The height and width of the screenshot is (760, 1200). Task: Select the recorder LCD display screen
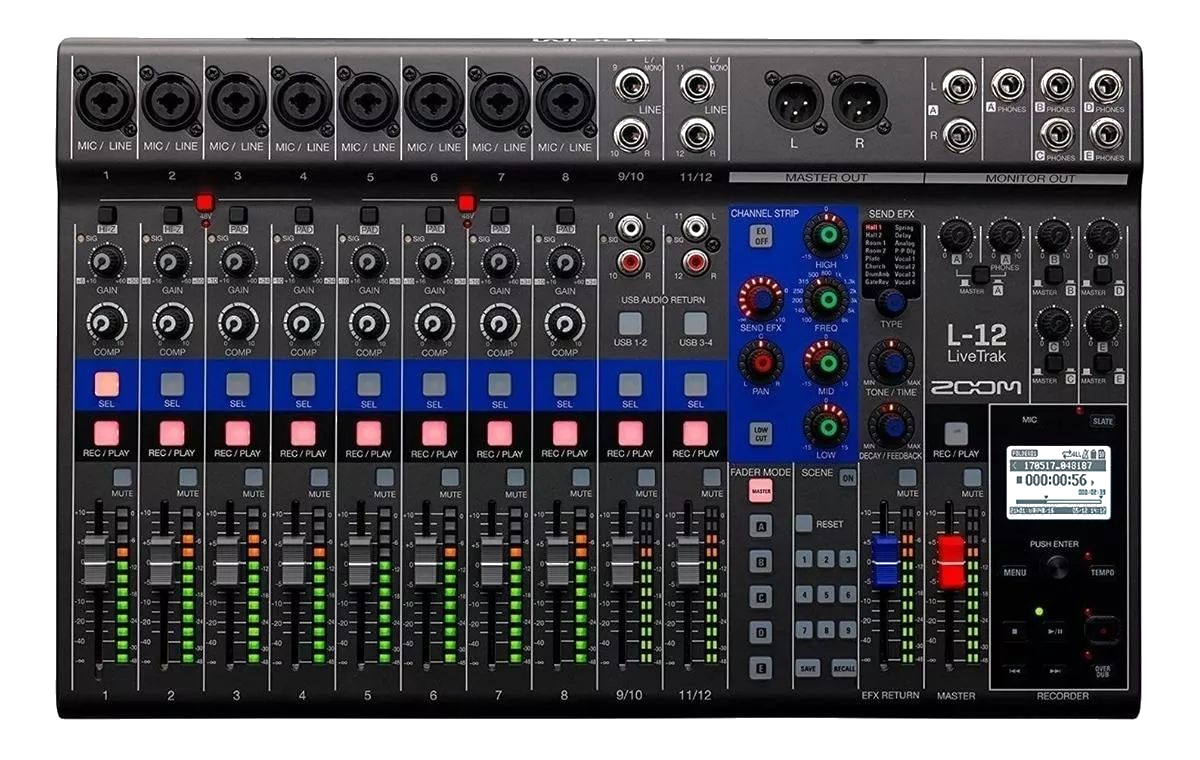(1058, 482)
